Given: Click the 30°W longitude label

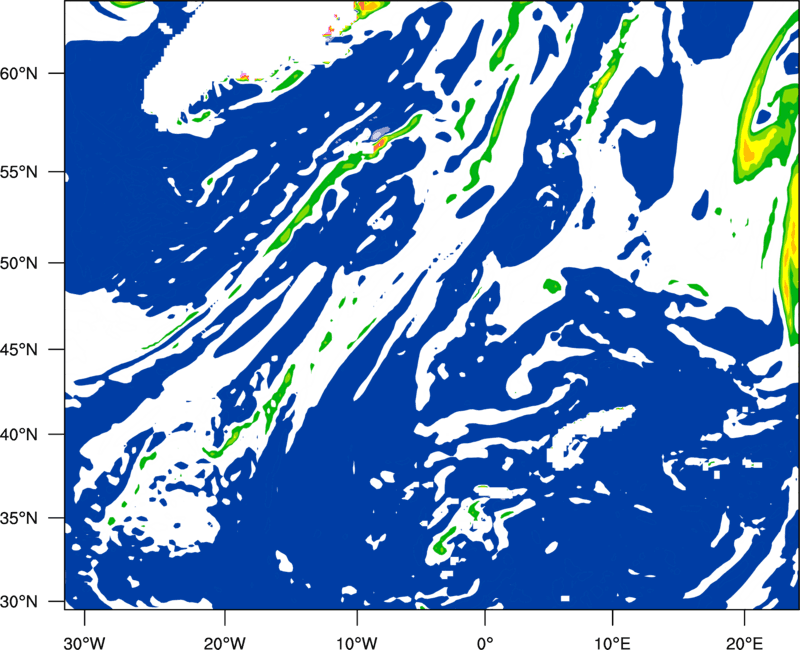Looking at the screenshot, I should [85, 642].
